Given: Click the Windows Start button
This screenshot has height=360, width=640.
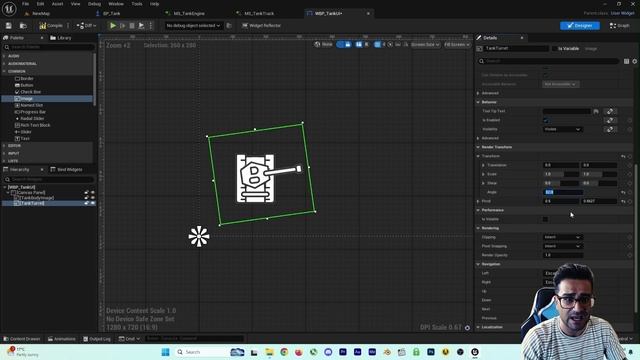Looking at the screenshot, I should [x=165, y=352].
